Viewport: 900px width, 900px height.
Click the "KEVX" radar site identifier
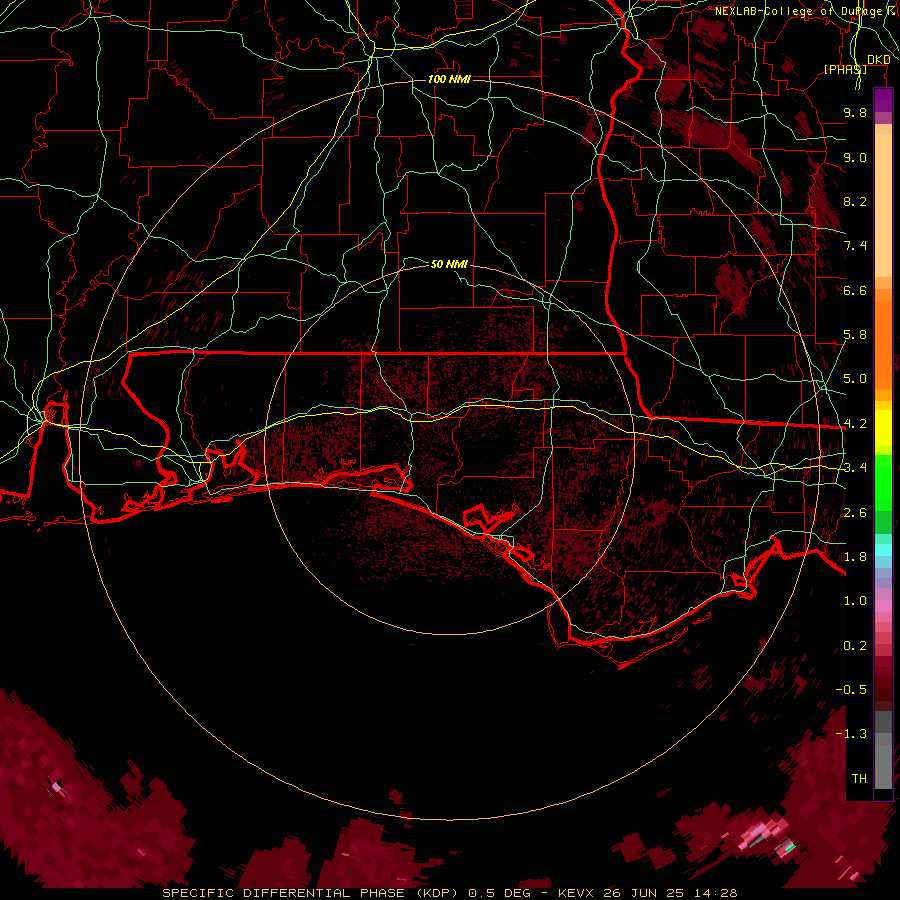[576, 893]
